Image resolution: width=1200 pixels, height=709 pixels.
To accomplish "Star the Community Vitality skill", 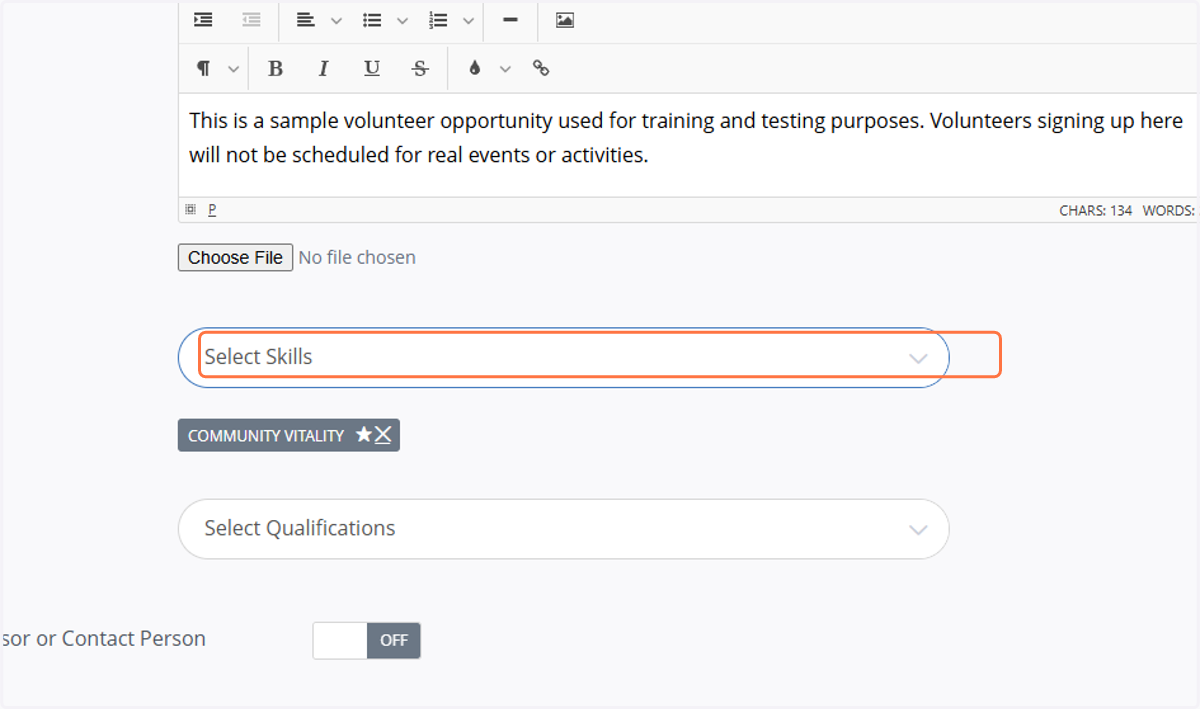I will 364,435.
